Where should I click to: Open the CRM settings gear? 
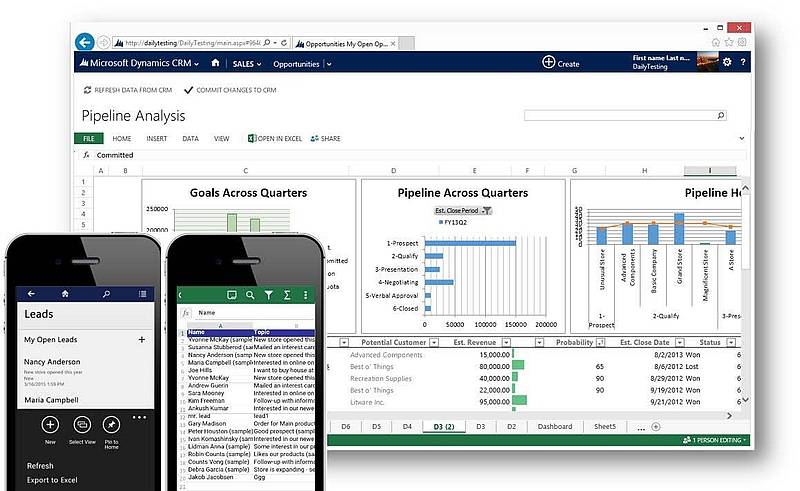pyautogui.click(x=727, y=62)
